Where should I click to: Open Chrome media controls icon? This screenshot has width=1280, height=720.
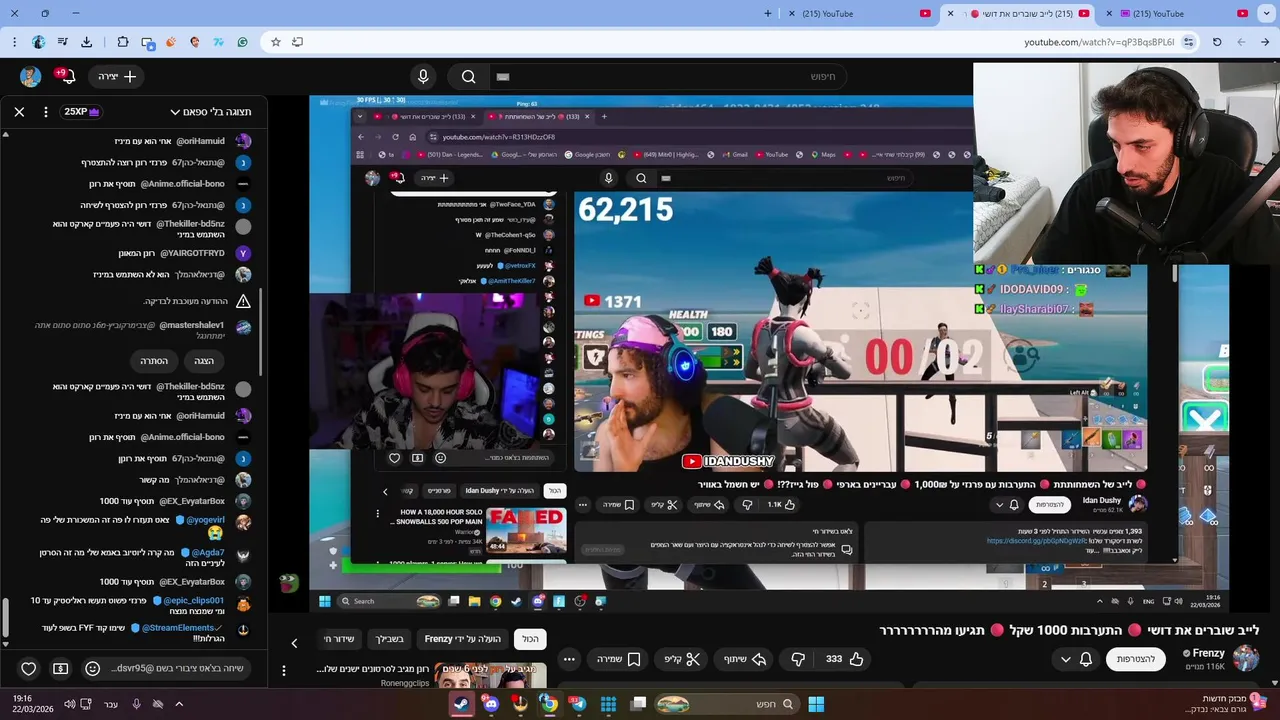(x=62, y=42)
